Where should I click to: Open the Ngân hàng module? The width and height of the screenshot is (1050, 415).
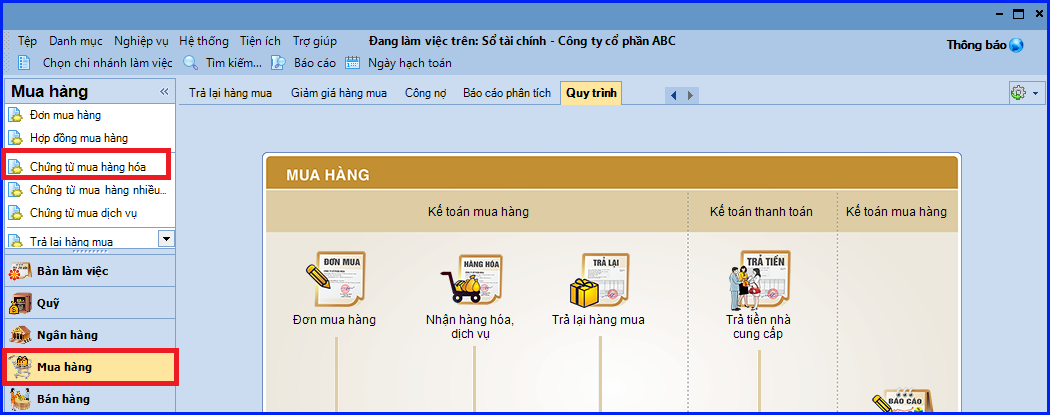(90, 335)
